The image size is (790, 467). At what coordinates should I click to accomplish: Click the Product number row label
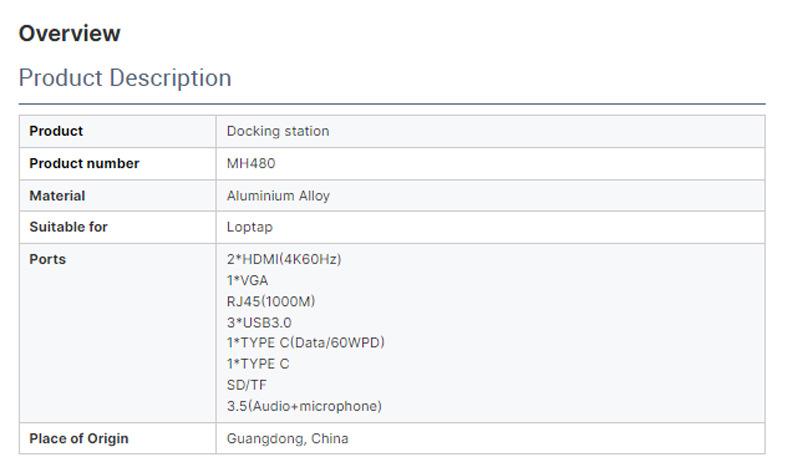pos(84,163)
